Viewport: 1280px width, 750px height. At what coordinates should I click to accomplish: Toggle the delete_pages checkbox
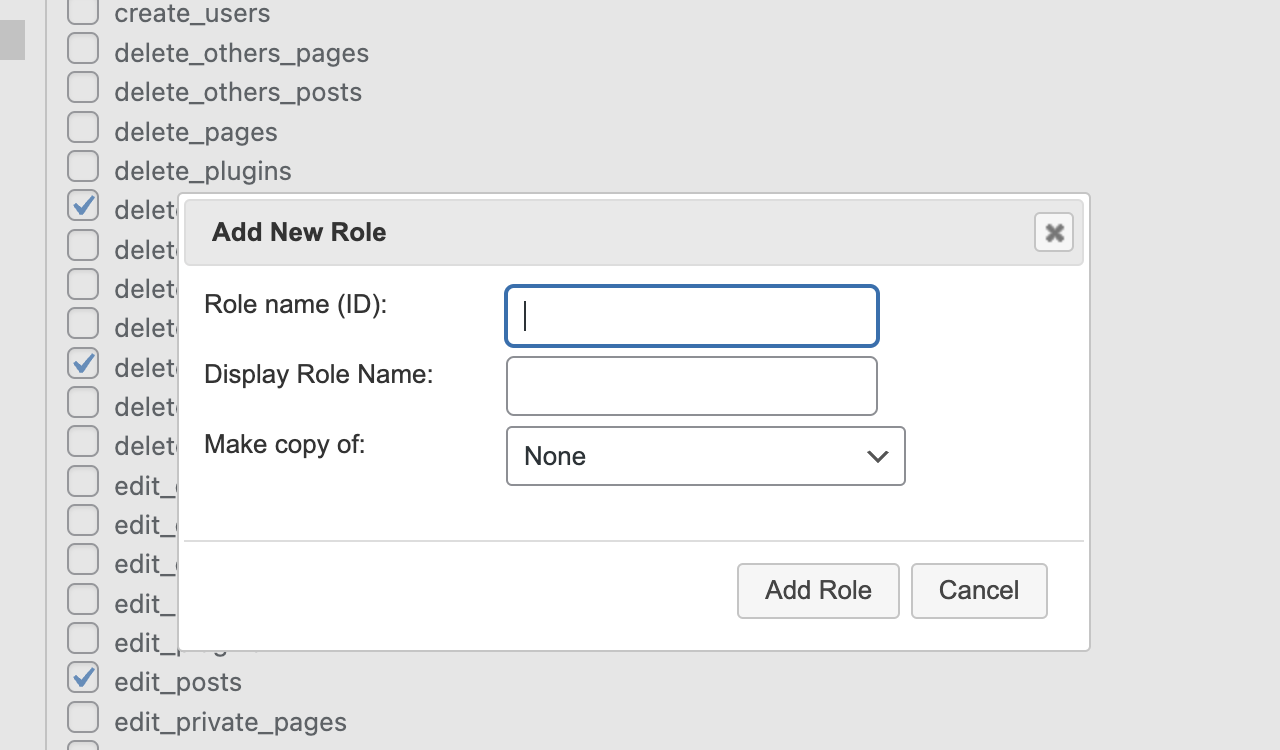[x=83, y=128]
